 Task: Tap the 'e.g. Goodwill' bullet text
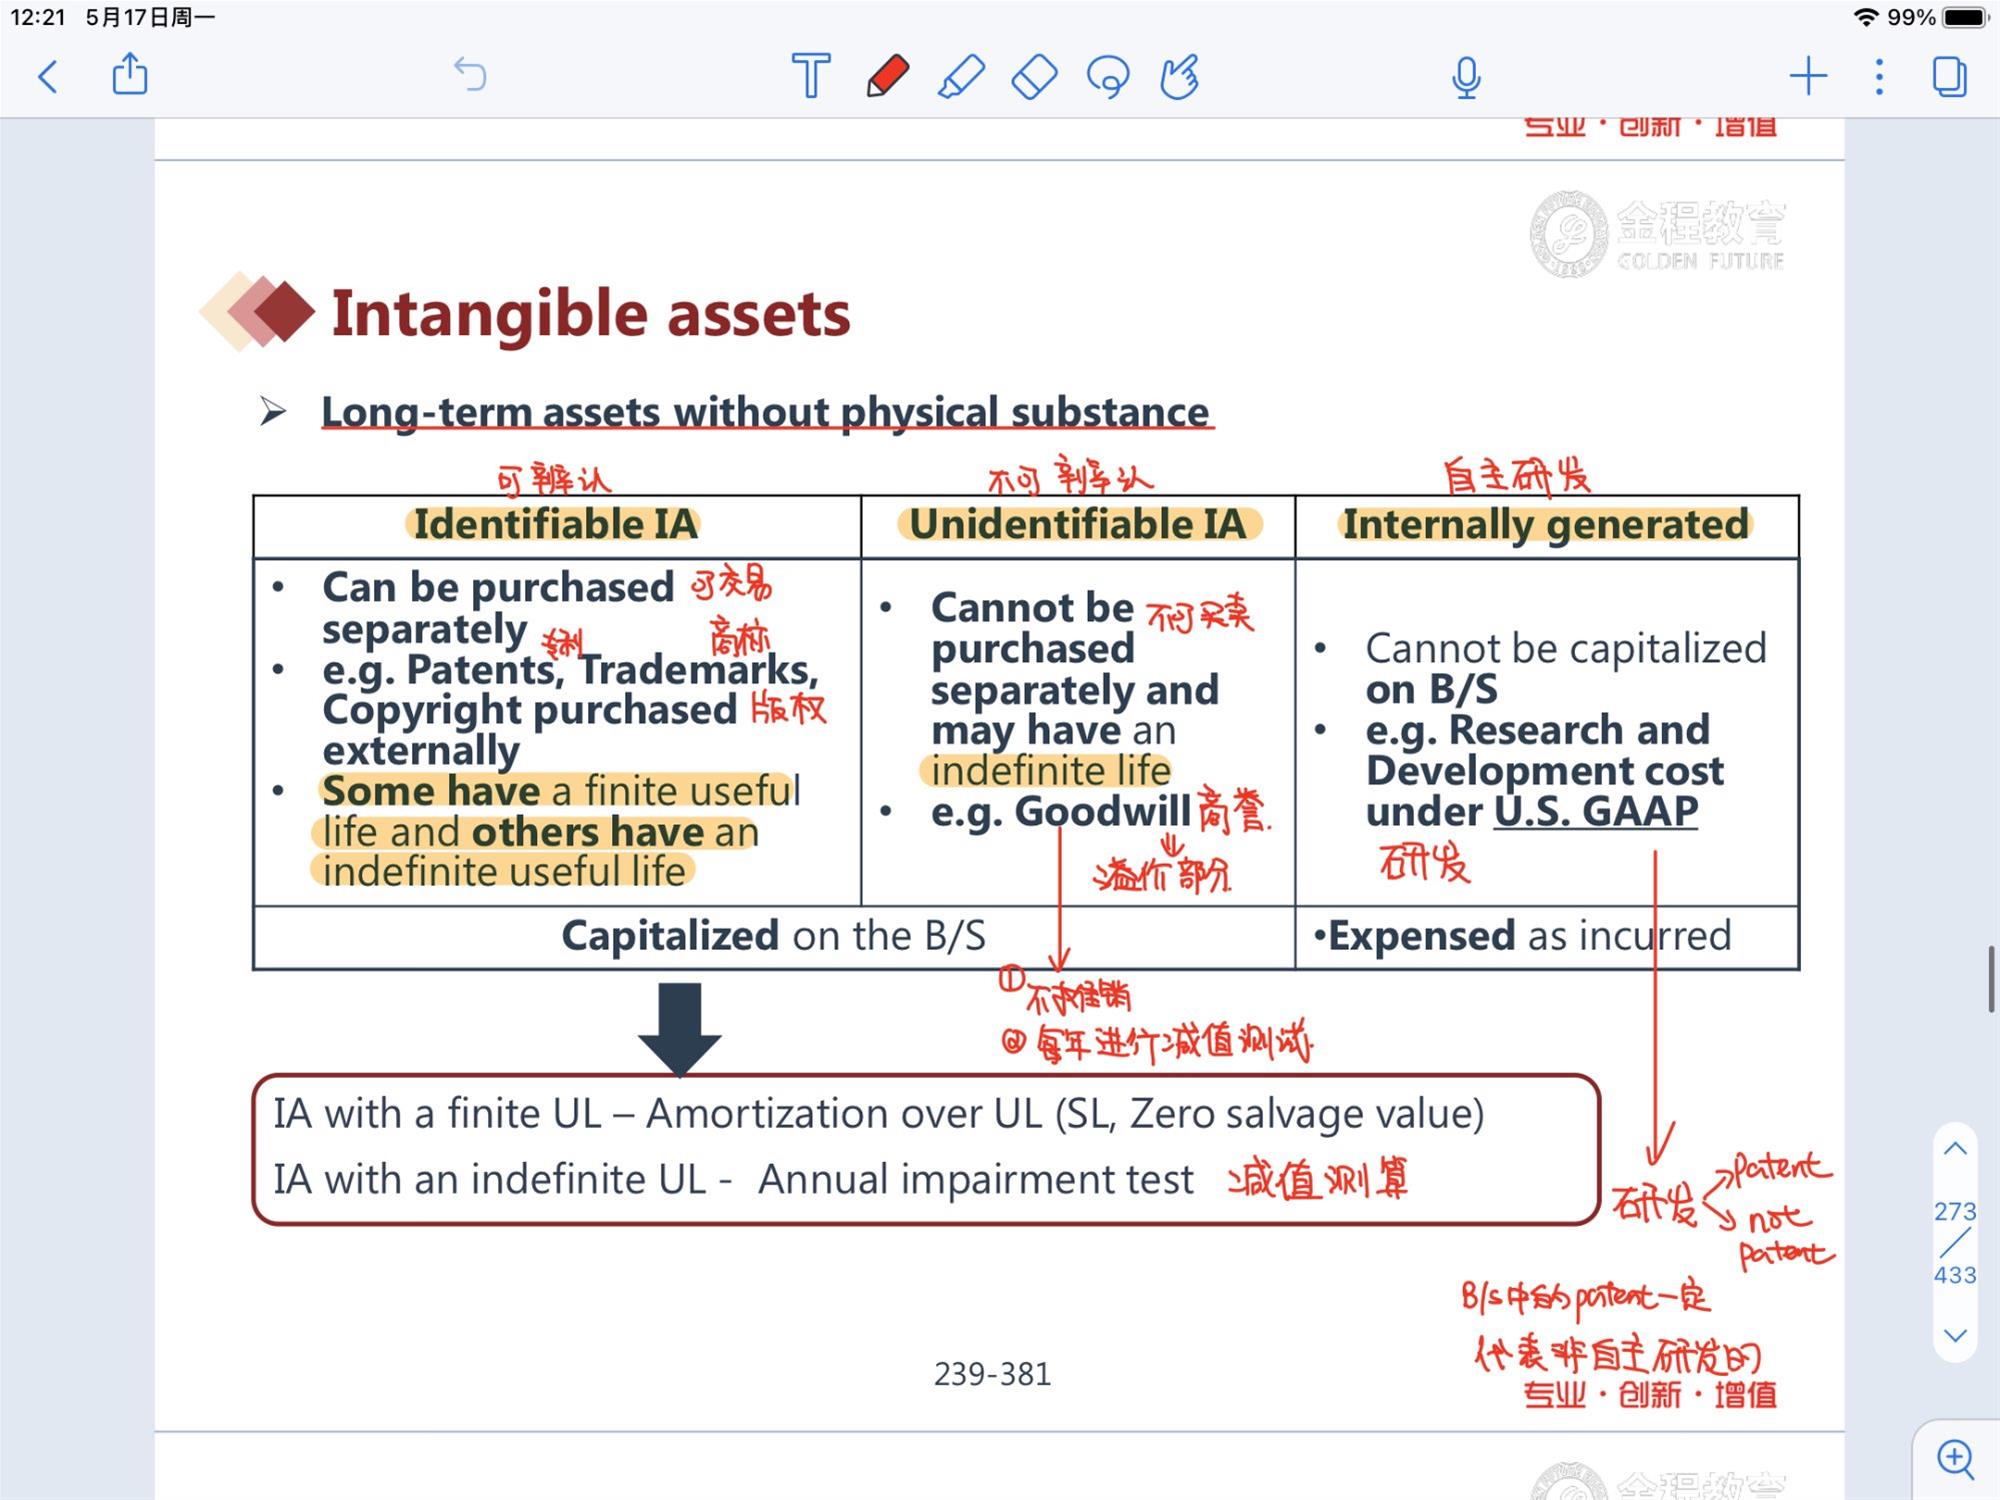tap(1060, 811)
